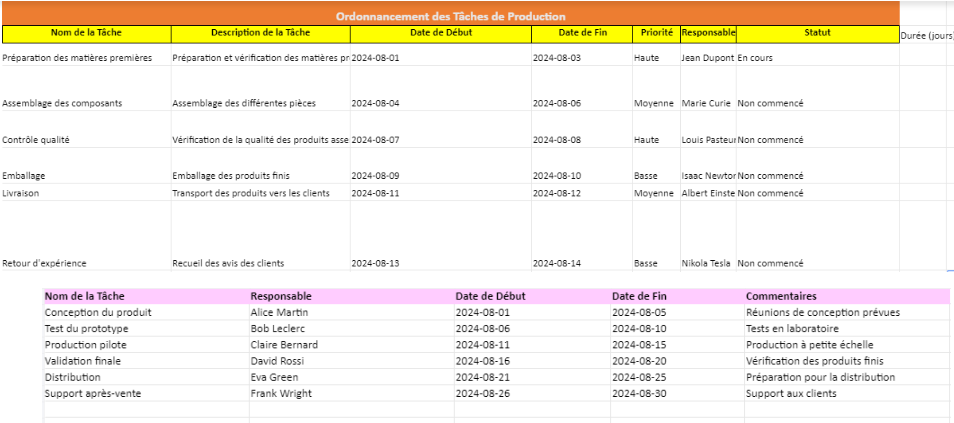Select the 'Statut' column header
Screen dimensions: 954x423
point(818,33)
